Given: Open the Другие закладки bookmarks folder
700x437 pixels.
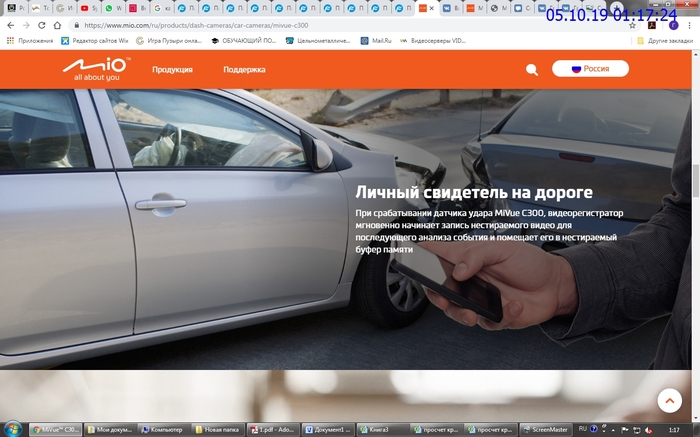Looking at the screenshot, I should [665, 41].
